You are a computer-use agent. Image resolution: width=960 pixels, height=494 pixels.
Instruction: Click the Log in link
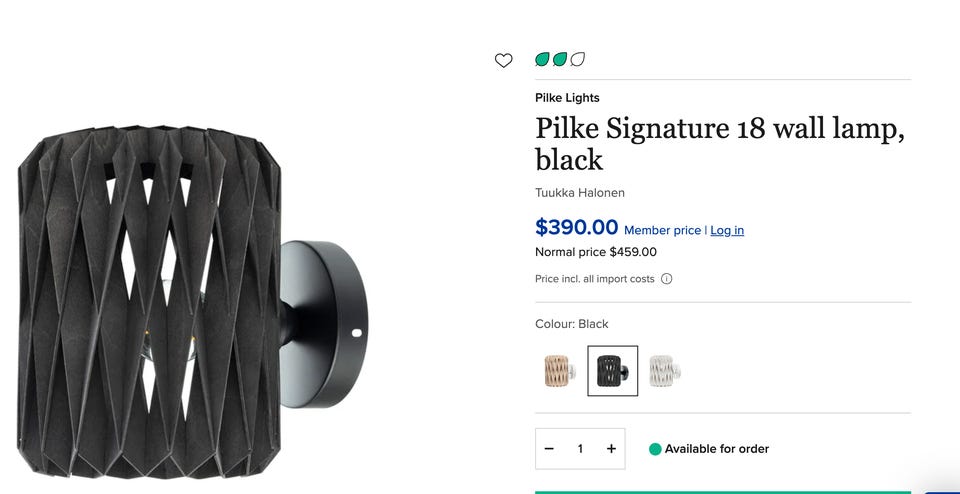727,230
